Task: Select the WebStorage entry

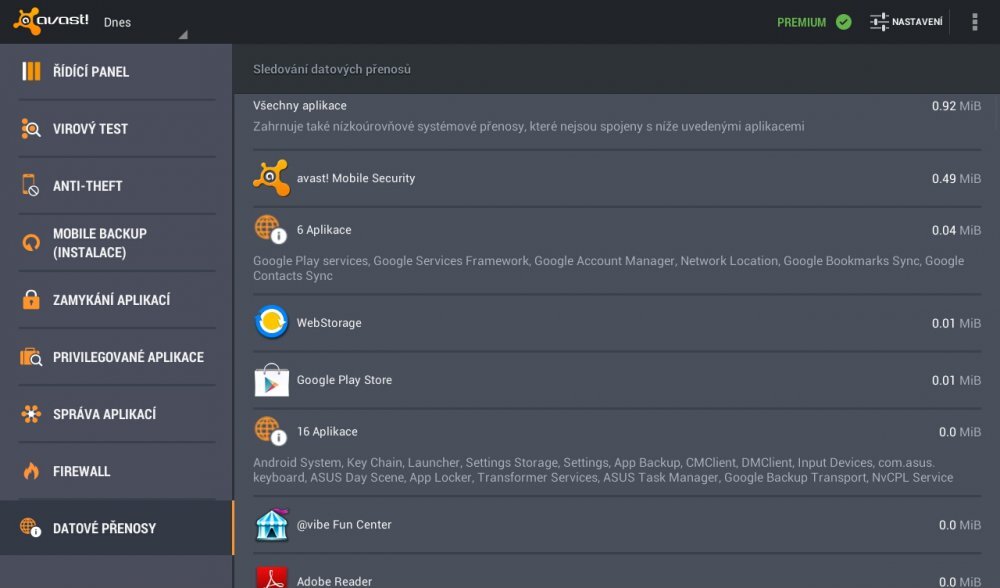Action: click(x=329, y=323)
